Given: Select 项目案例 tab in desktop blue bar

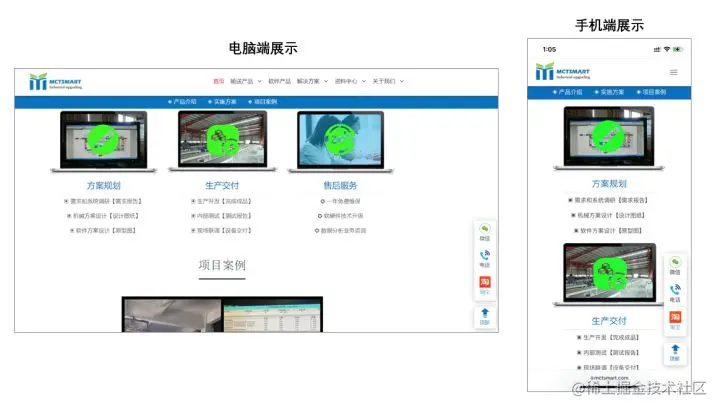Looking at the screenshot, I should point(263,102).
